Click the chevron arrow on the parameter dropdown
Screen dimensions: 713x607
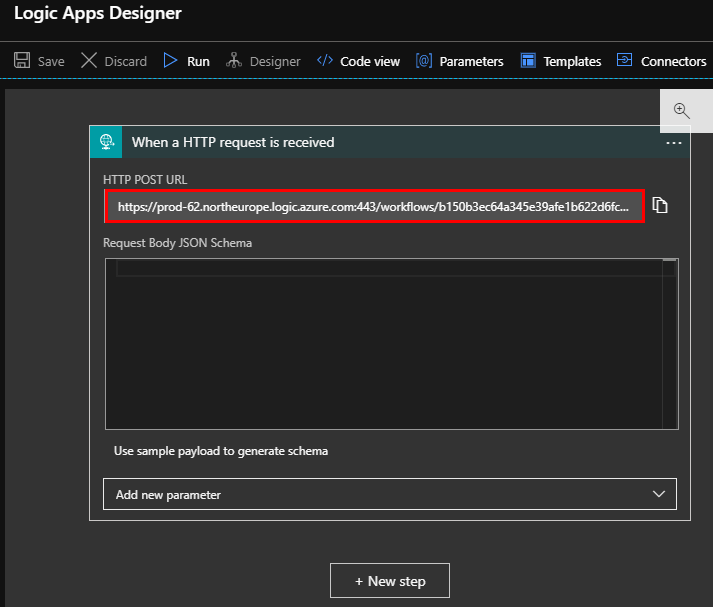pos(659,494)
